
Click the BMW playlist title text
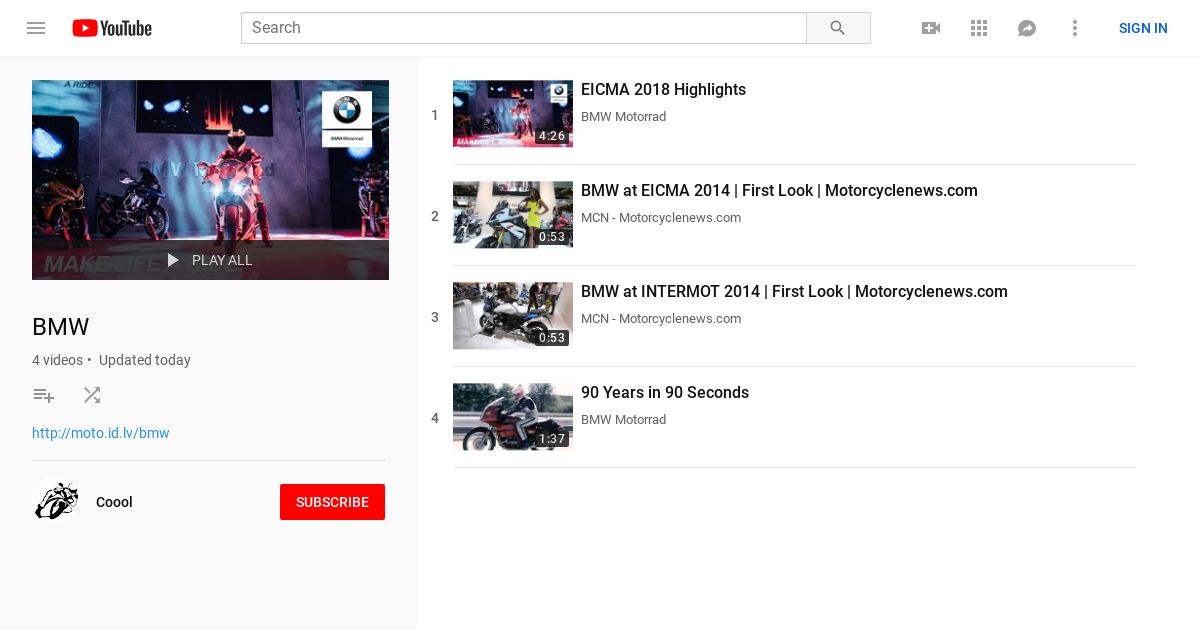point(61,327)
